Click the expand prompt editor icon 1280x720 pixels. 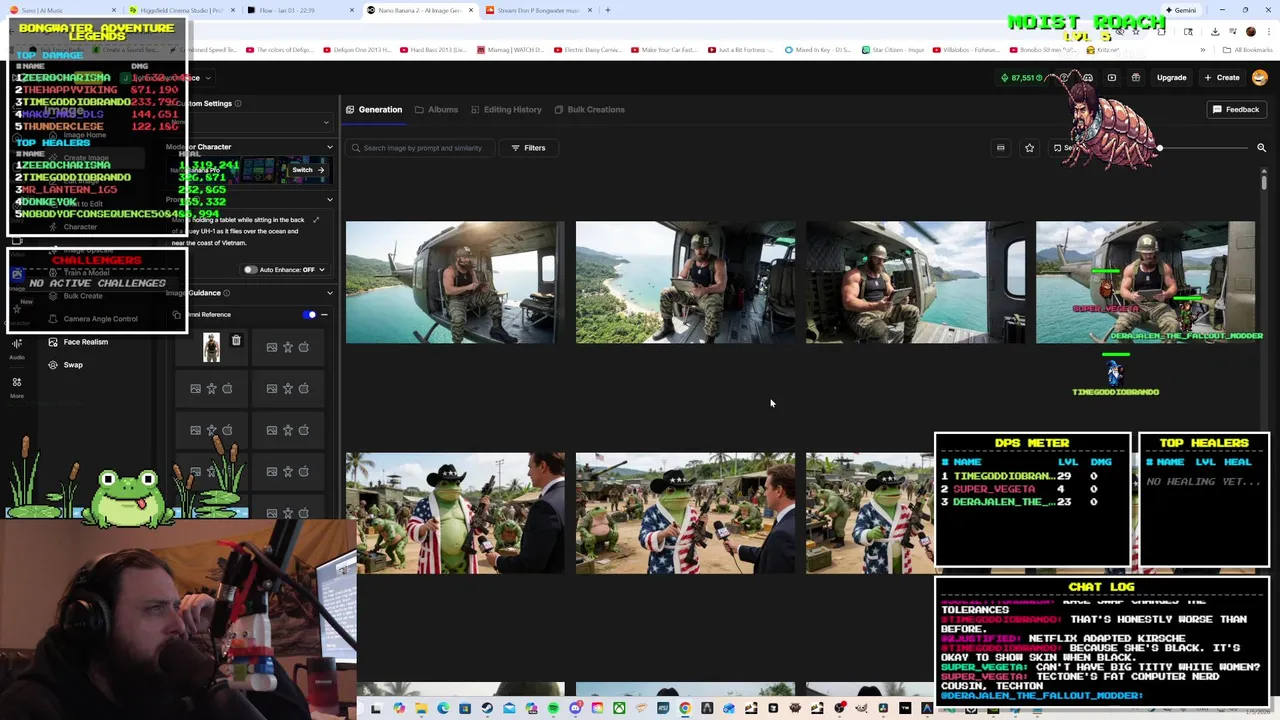pyautogui.click(x=316, y=220)
